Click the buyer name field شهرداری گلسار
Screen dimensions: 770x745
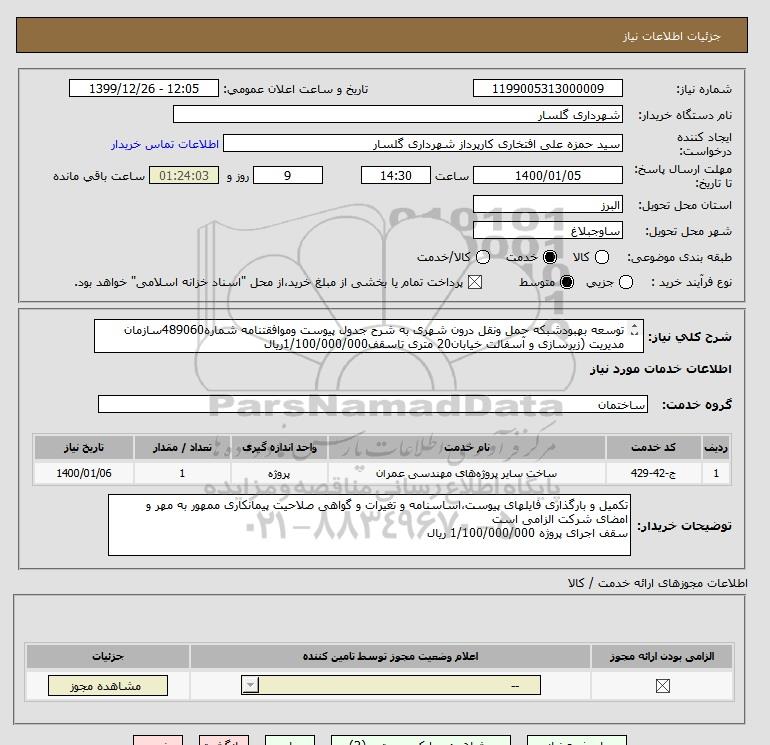[398, 114]
